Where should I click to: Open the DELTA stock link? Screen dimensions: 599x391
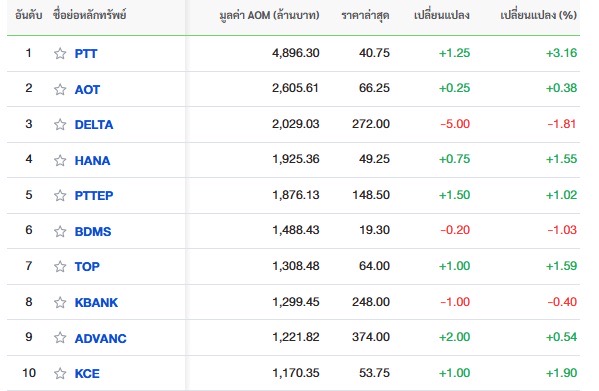94,124
